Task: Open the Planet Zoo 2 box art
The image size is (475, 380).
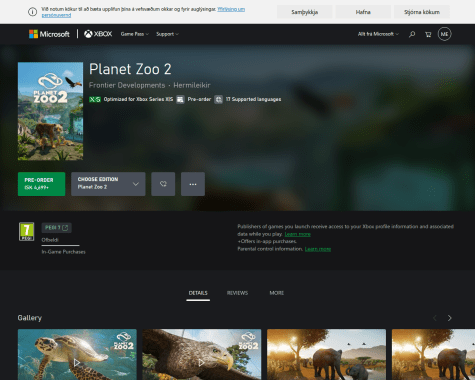Action: 50,111
